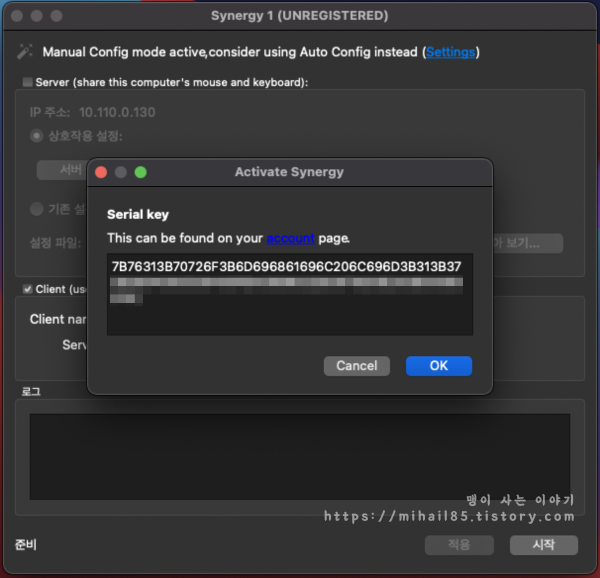Click the 찾아 보기 browse button
The image size is (600, 578).
(528, 243)
